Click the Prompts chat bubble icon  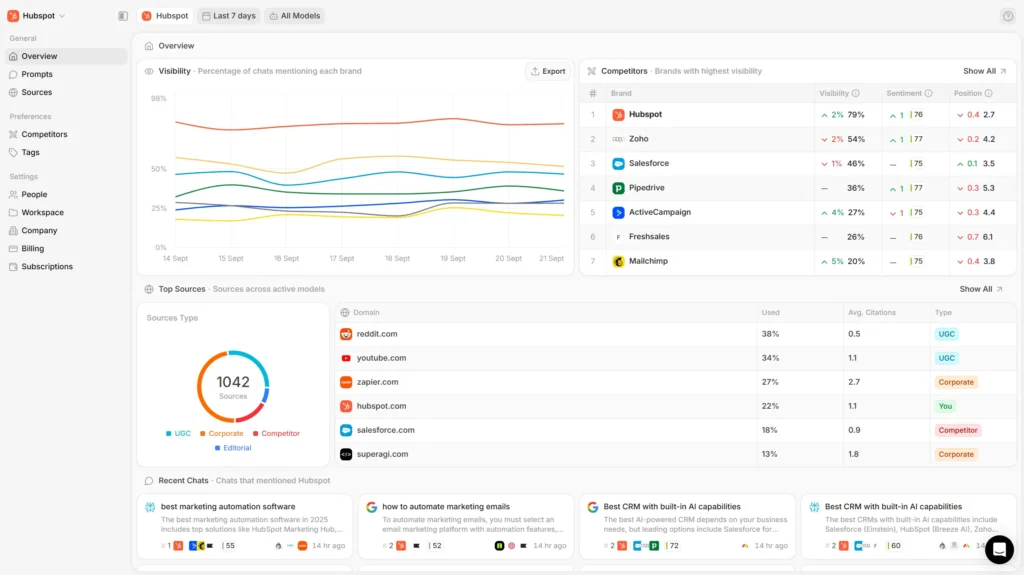coord(13,74)
